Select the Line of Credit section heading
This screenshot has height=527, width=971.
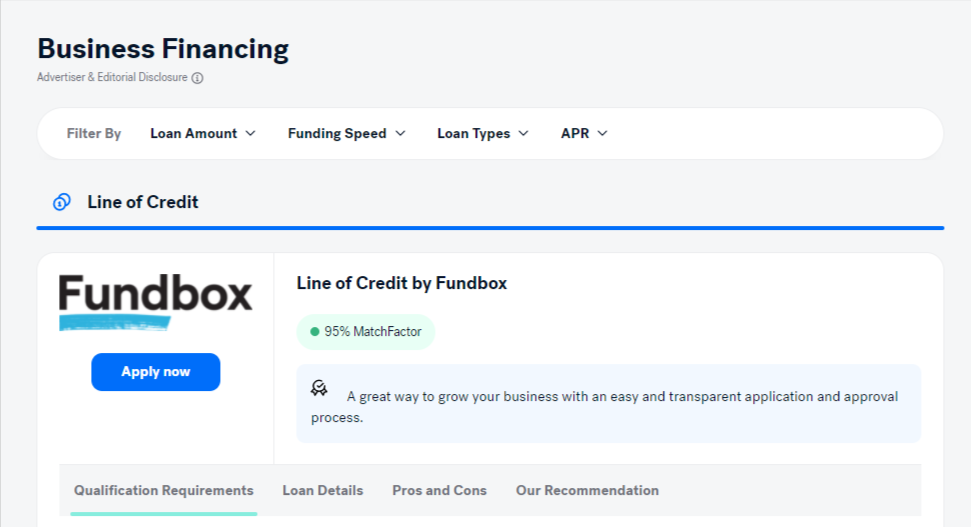pyautogui.click(x=143, y=202)
